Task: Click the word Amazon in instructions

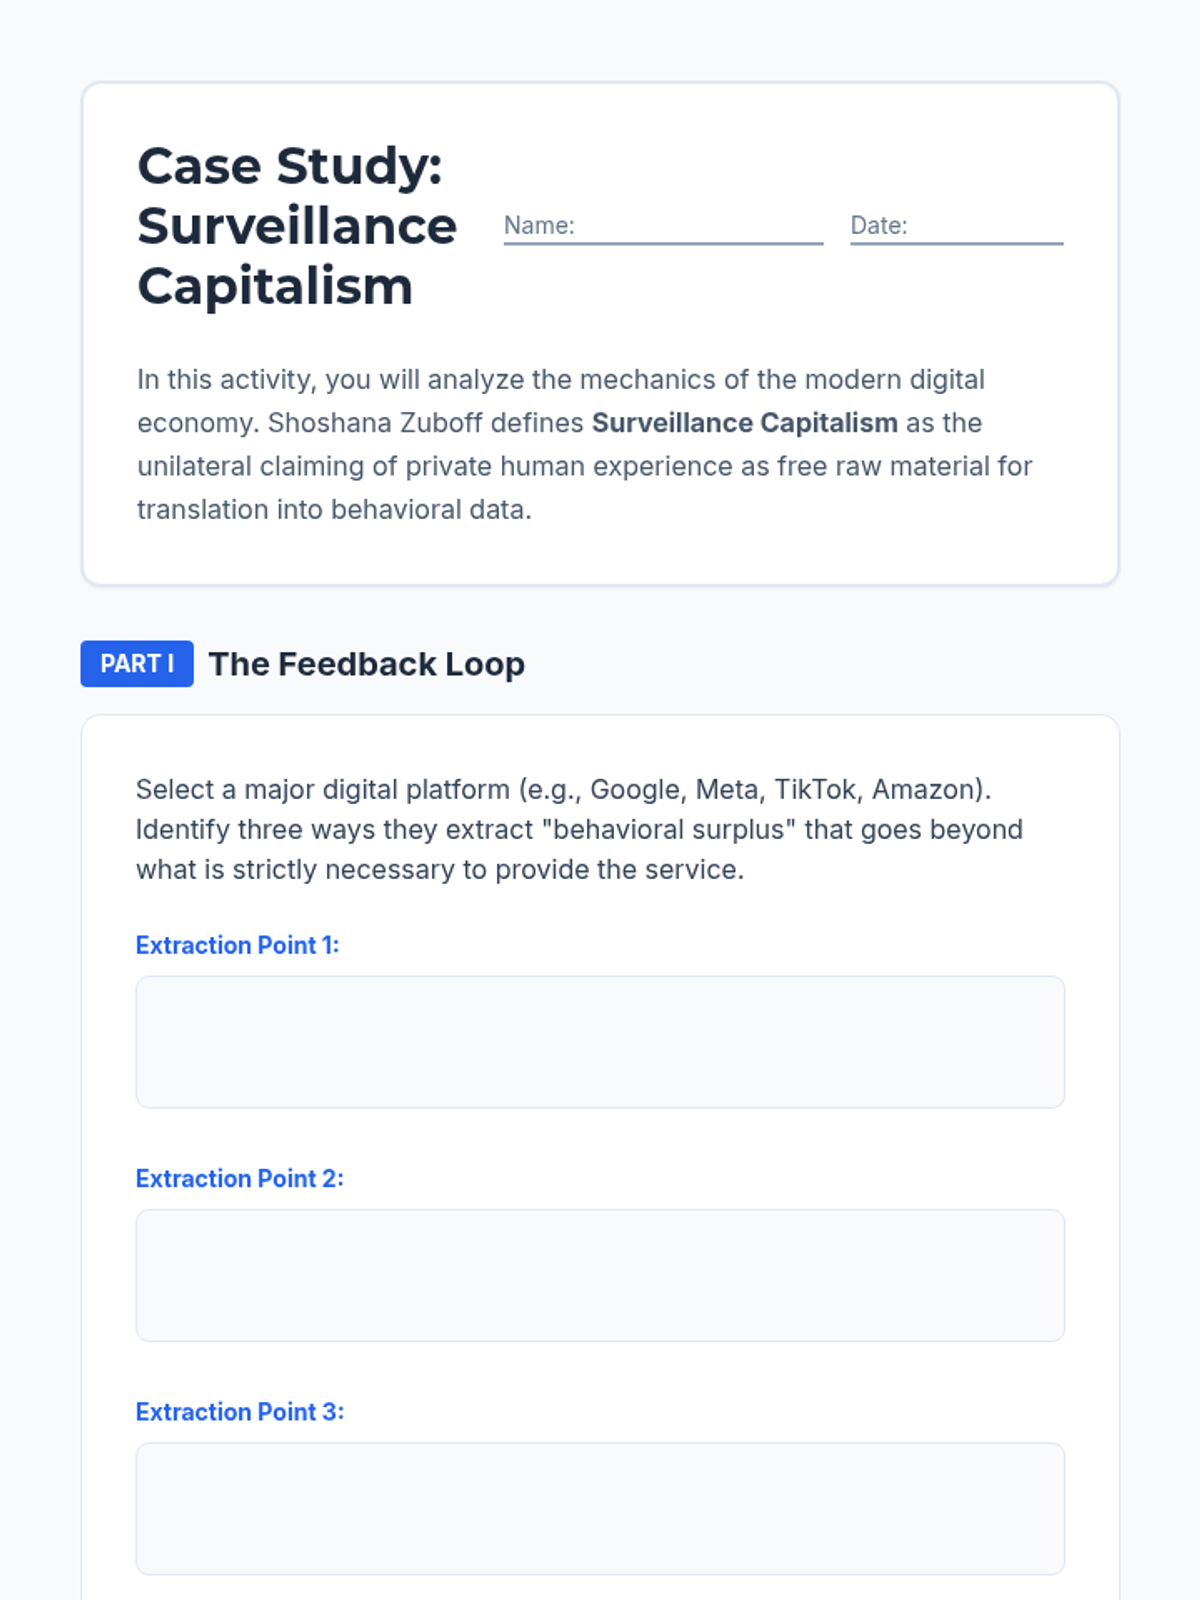Action: [x=924, y=790]
